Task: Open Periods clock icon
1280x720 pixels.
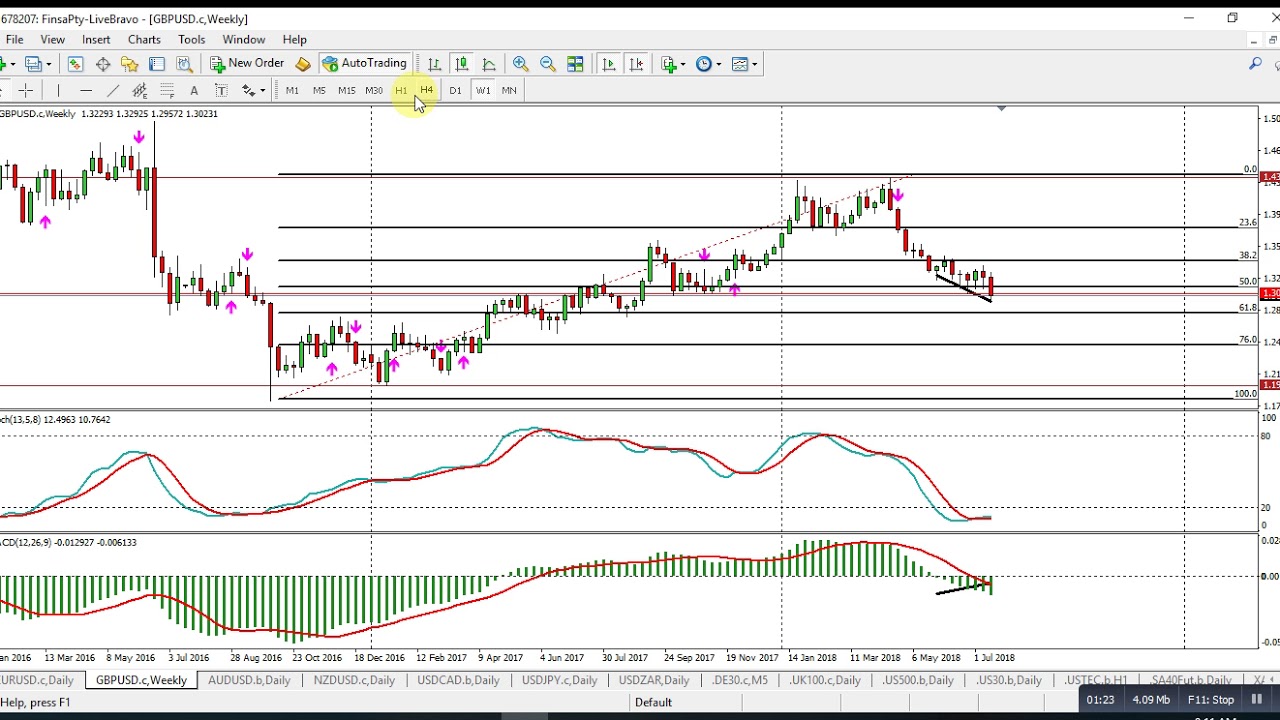Action: [704, 64]
